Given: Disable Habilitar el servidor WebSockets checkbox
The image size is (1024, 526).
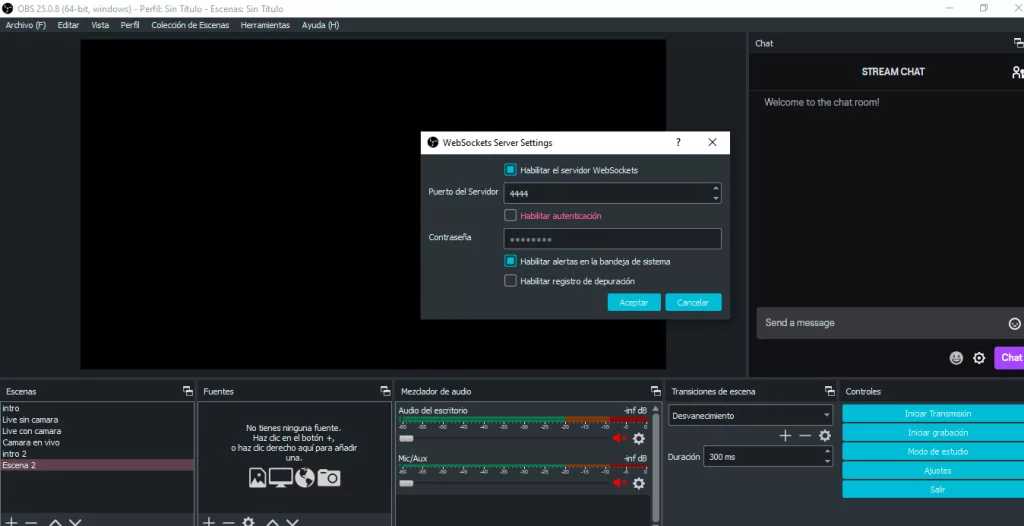Looking at the screenshot, I should tap(511, 170).
